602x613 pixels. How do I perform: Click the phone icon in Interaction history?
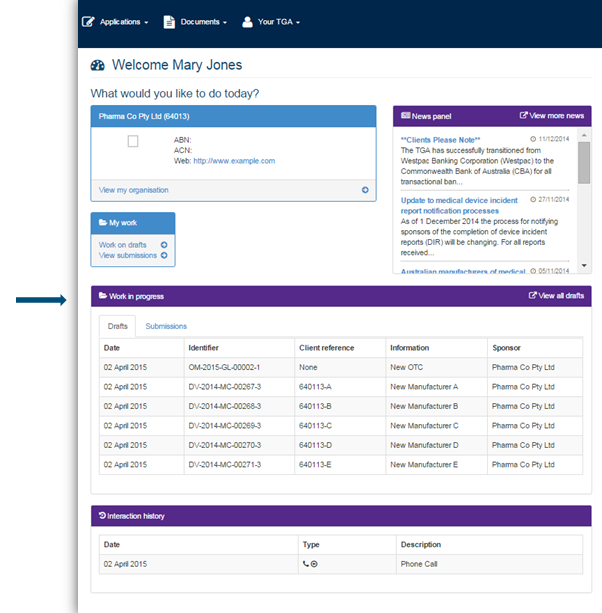pos(306,564)
